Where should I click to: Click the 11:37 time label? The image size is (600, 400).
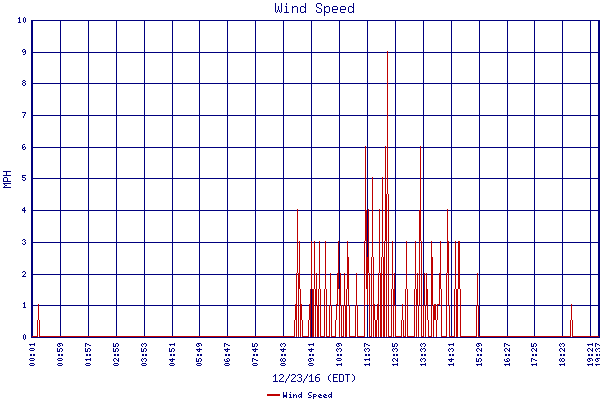tap(367, 354)
